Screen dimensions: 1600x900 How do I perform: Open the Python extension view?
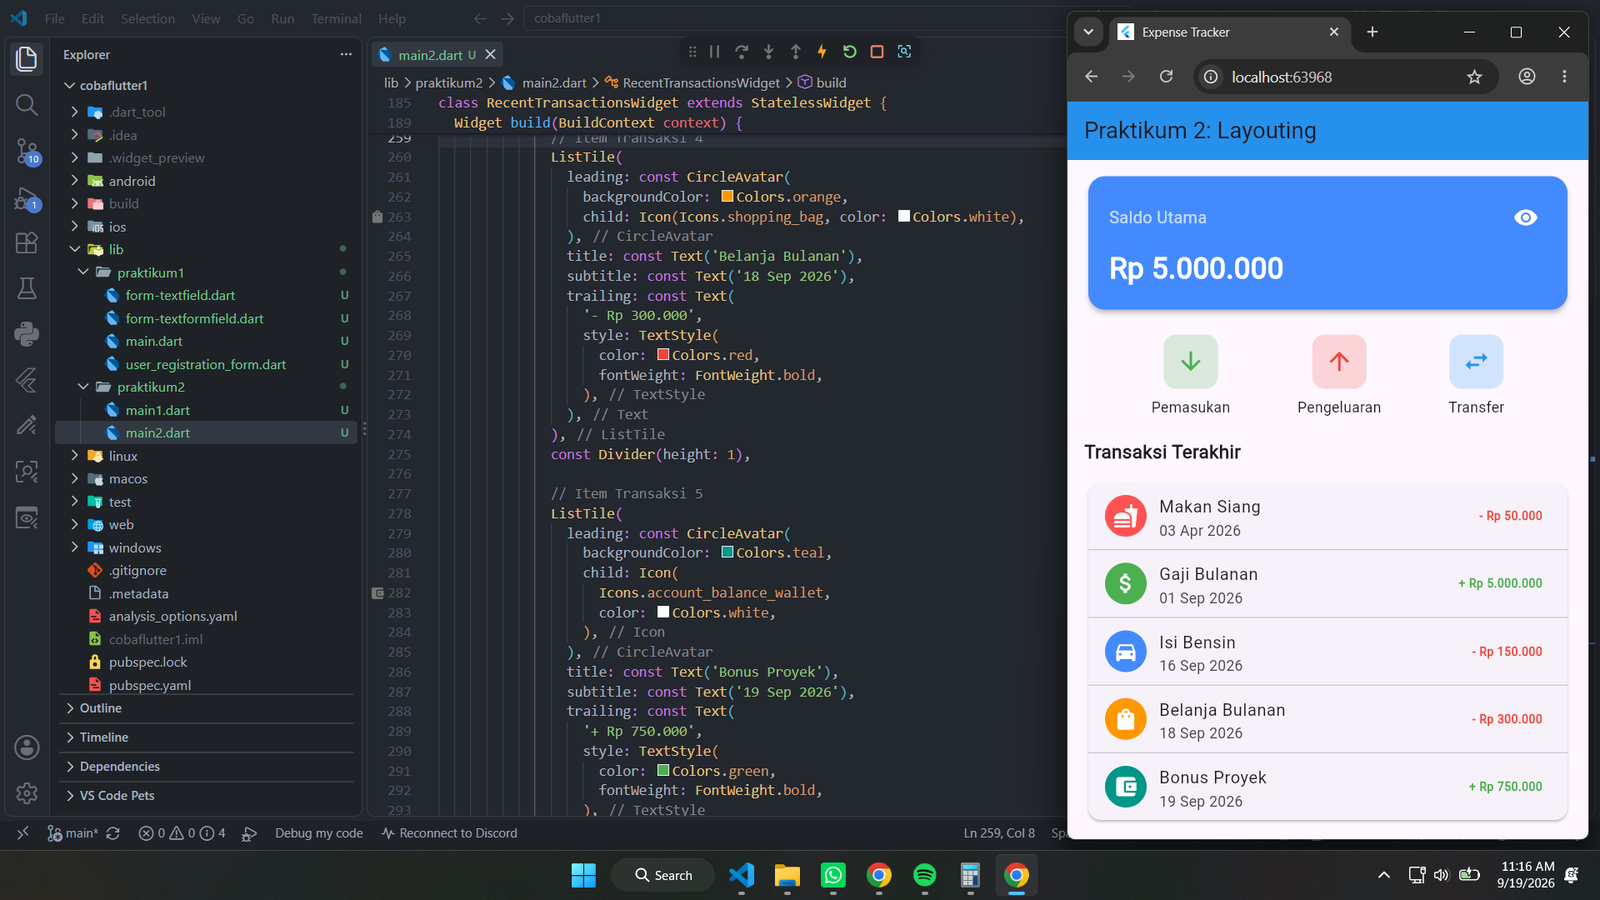point(27,334)
